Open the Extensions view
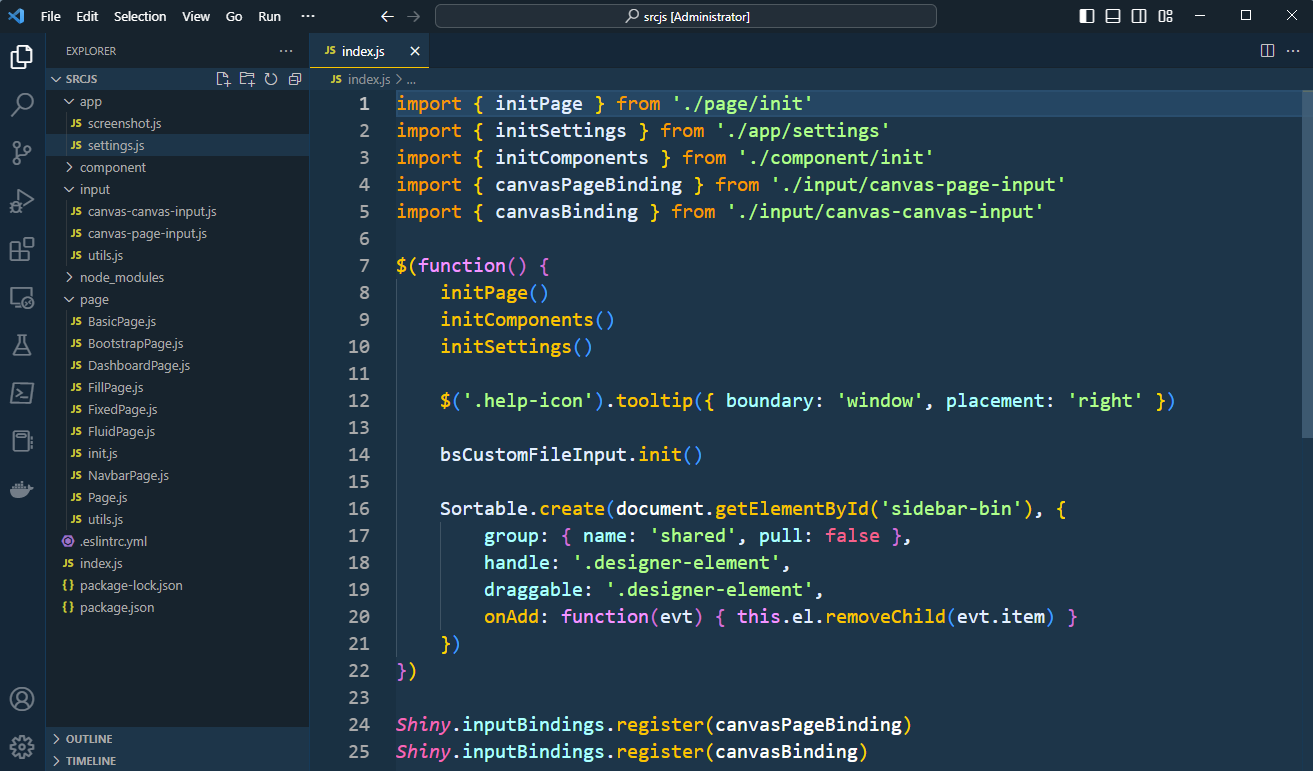This screenshot has width=1313, height=771. point(22,249)
